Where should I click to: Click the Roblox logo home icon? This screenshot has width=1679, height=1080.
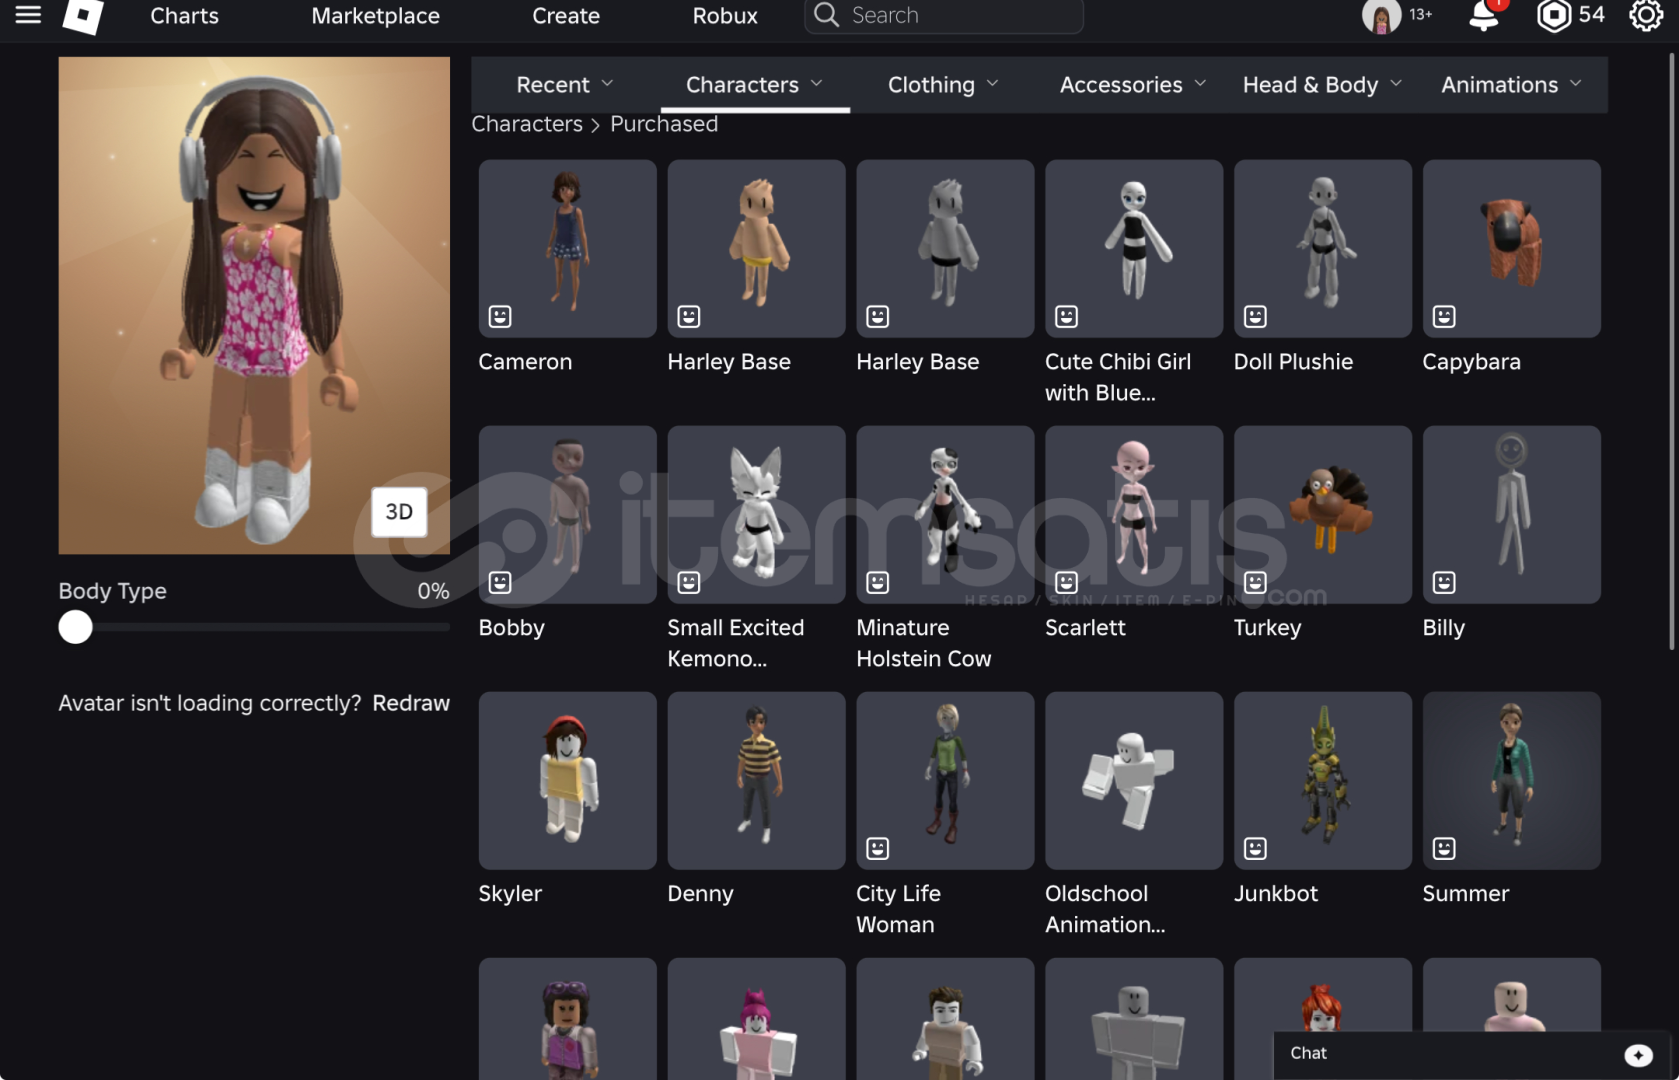tap(83, 15)
